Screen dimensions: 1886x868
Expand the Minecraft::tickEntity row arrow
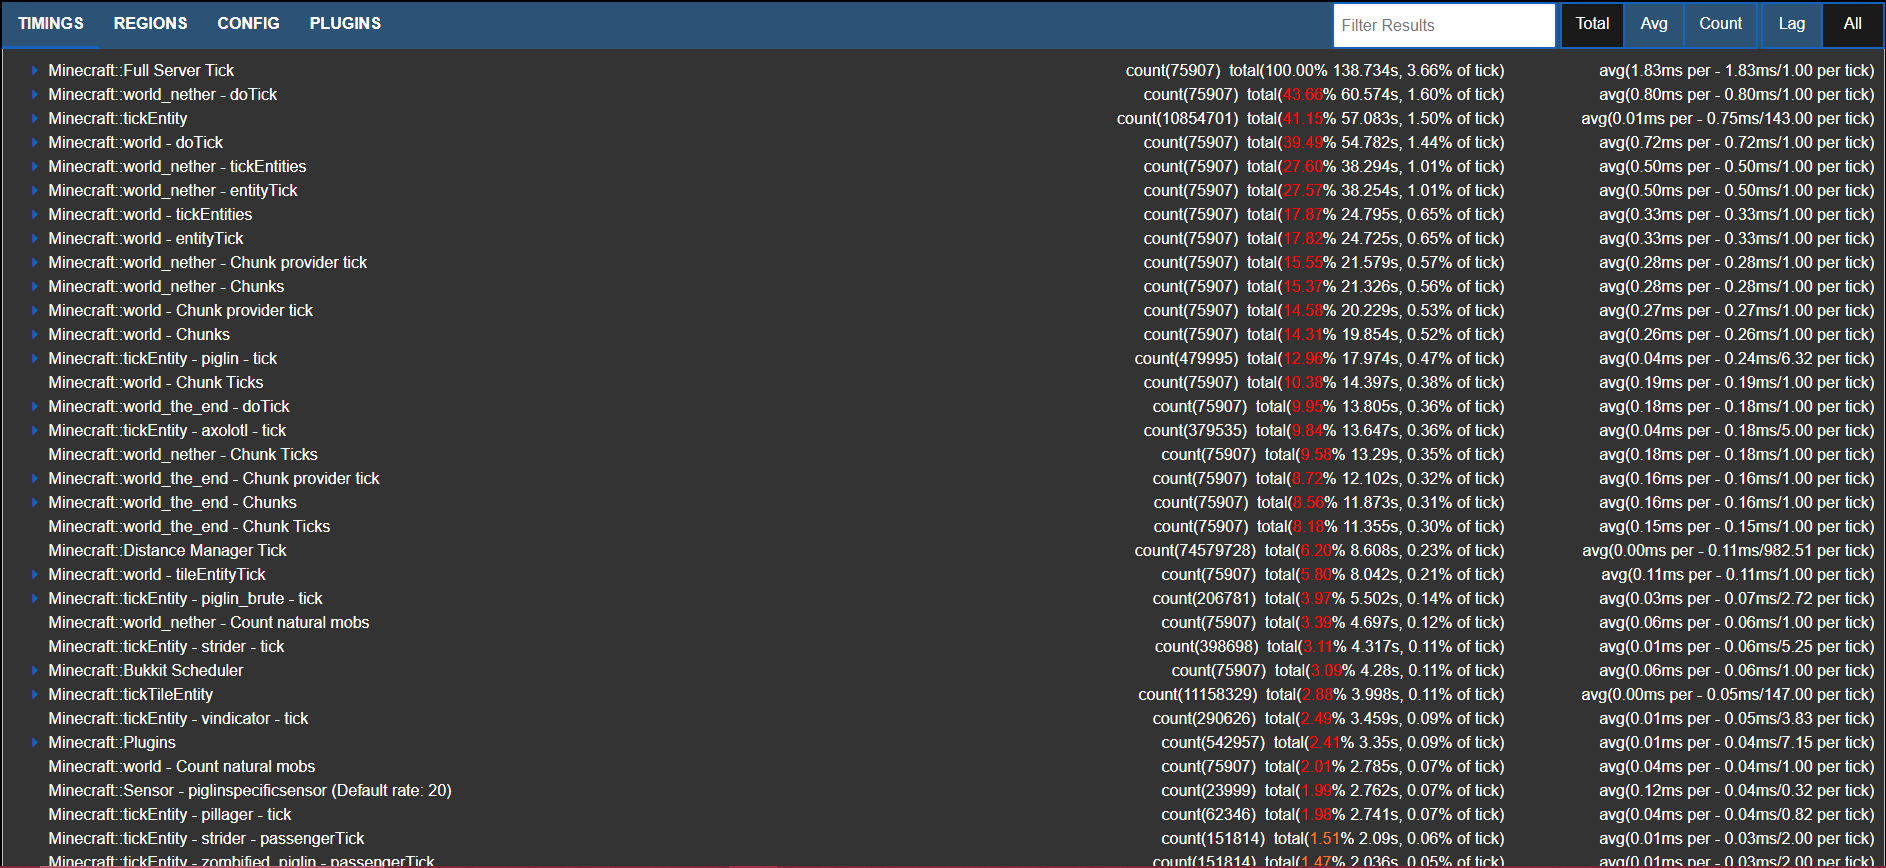point(34,119)
